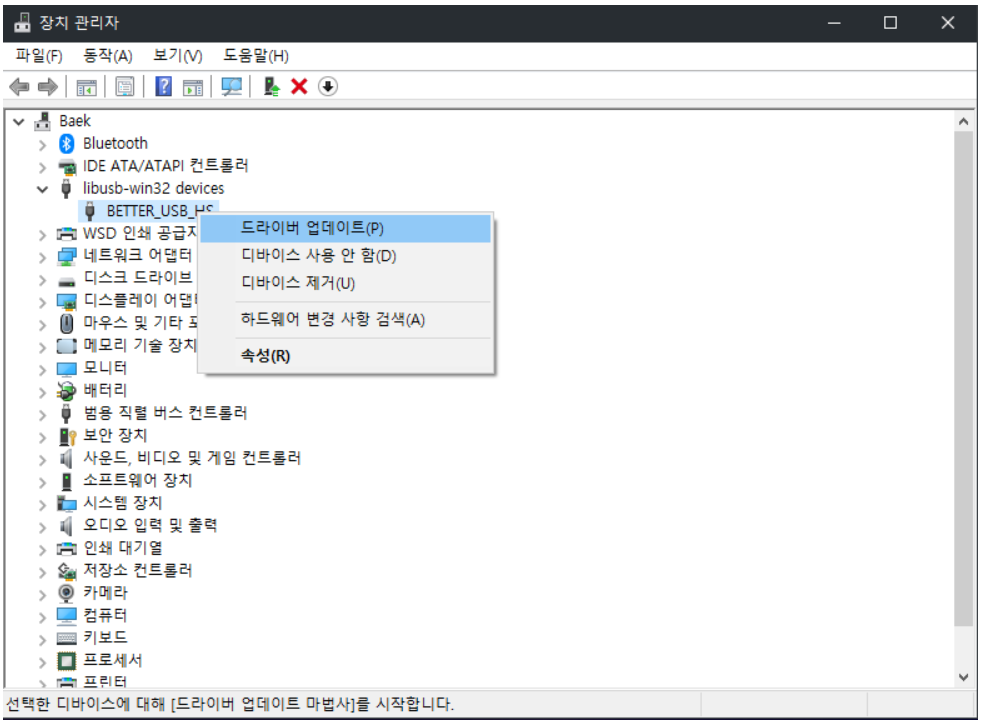The image size is (983, 724).
Task: Click the show/hide console tree toolbar icon
Action: (x=87, y=87)
